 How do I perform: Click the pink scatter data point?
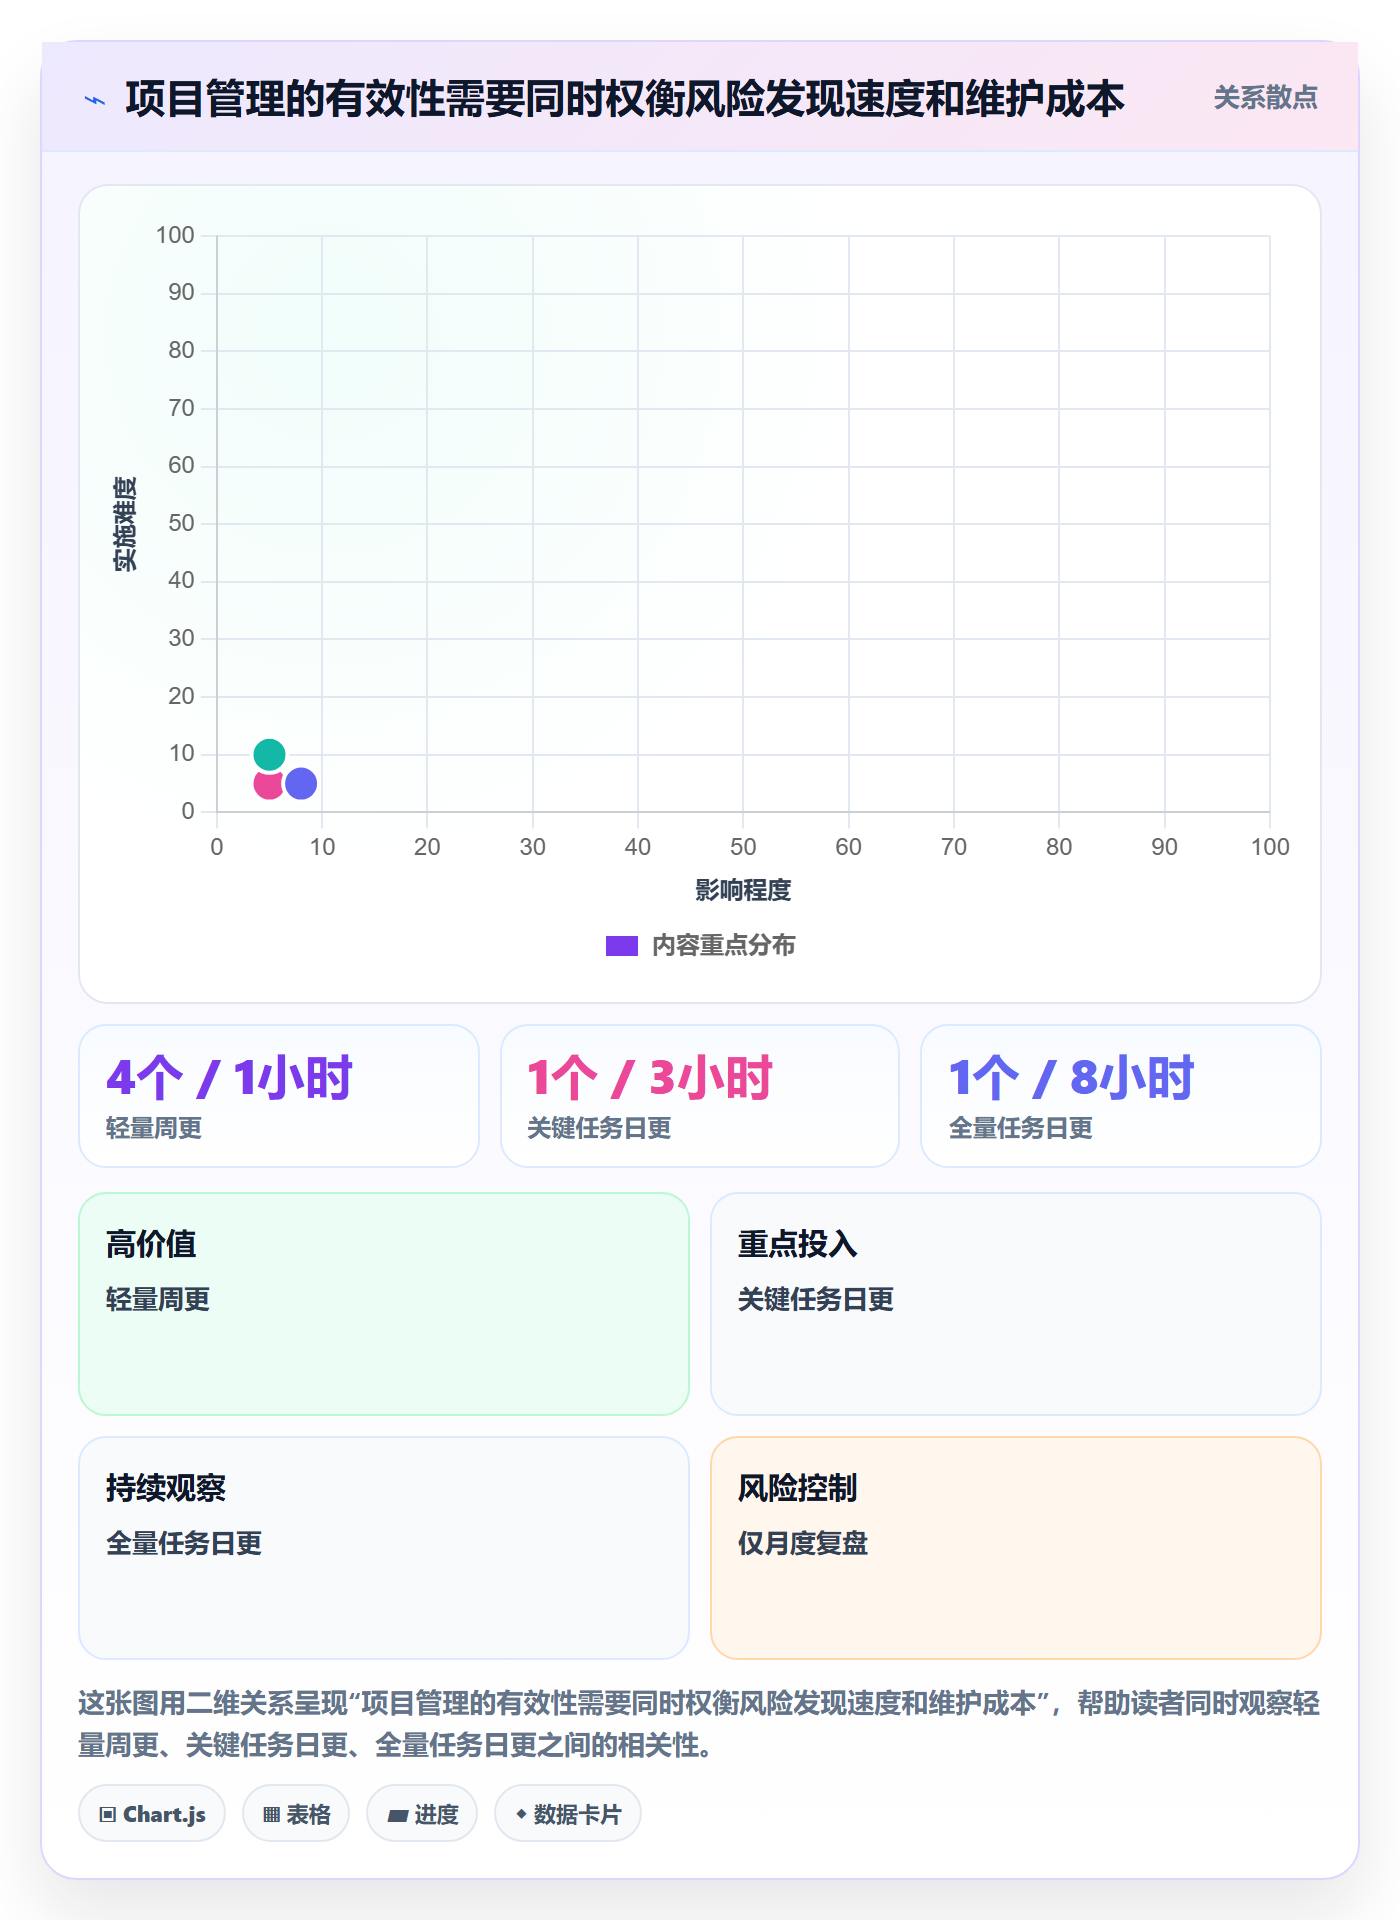coord(267,785)
